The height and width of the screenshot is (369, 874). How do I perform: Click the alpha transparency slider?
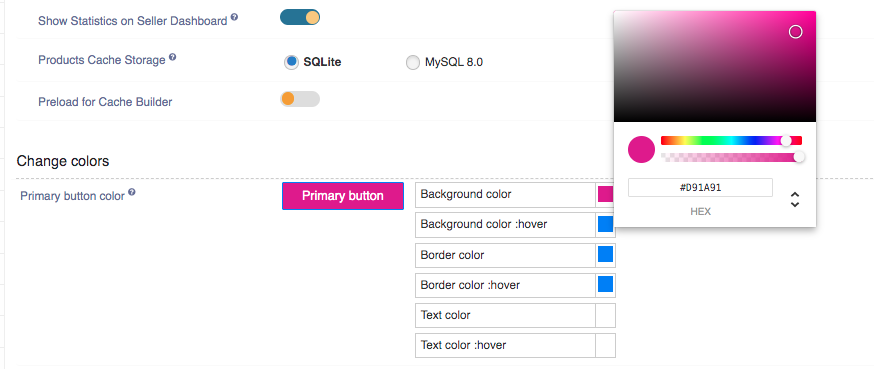pyautogui.click(x=731, y=157)
